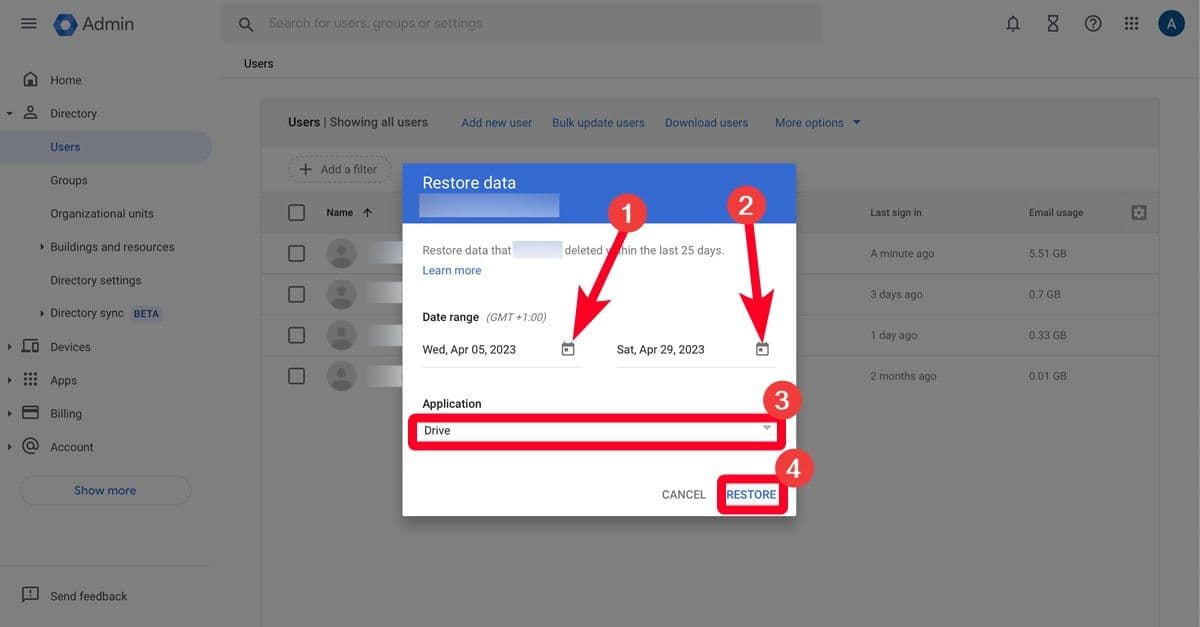
Task: Check the last user row checkbox
Action: 296,376
